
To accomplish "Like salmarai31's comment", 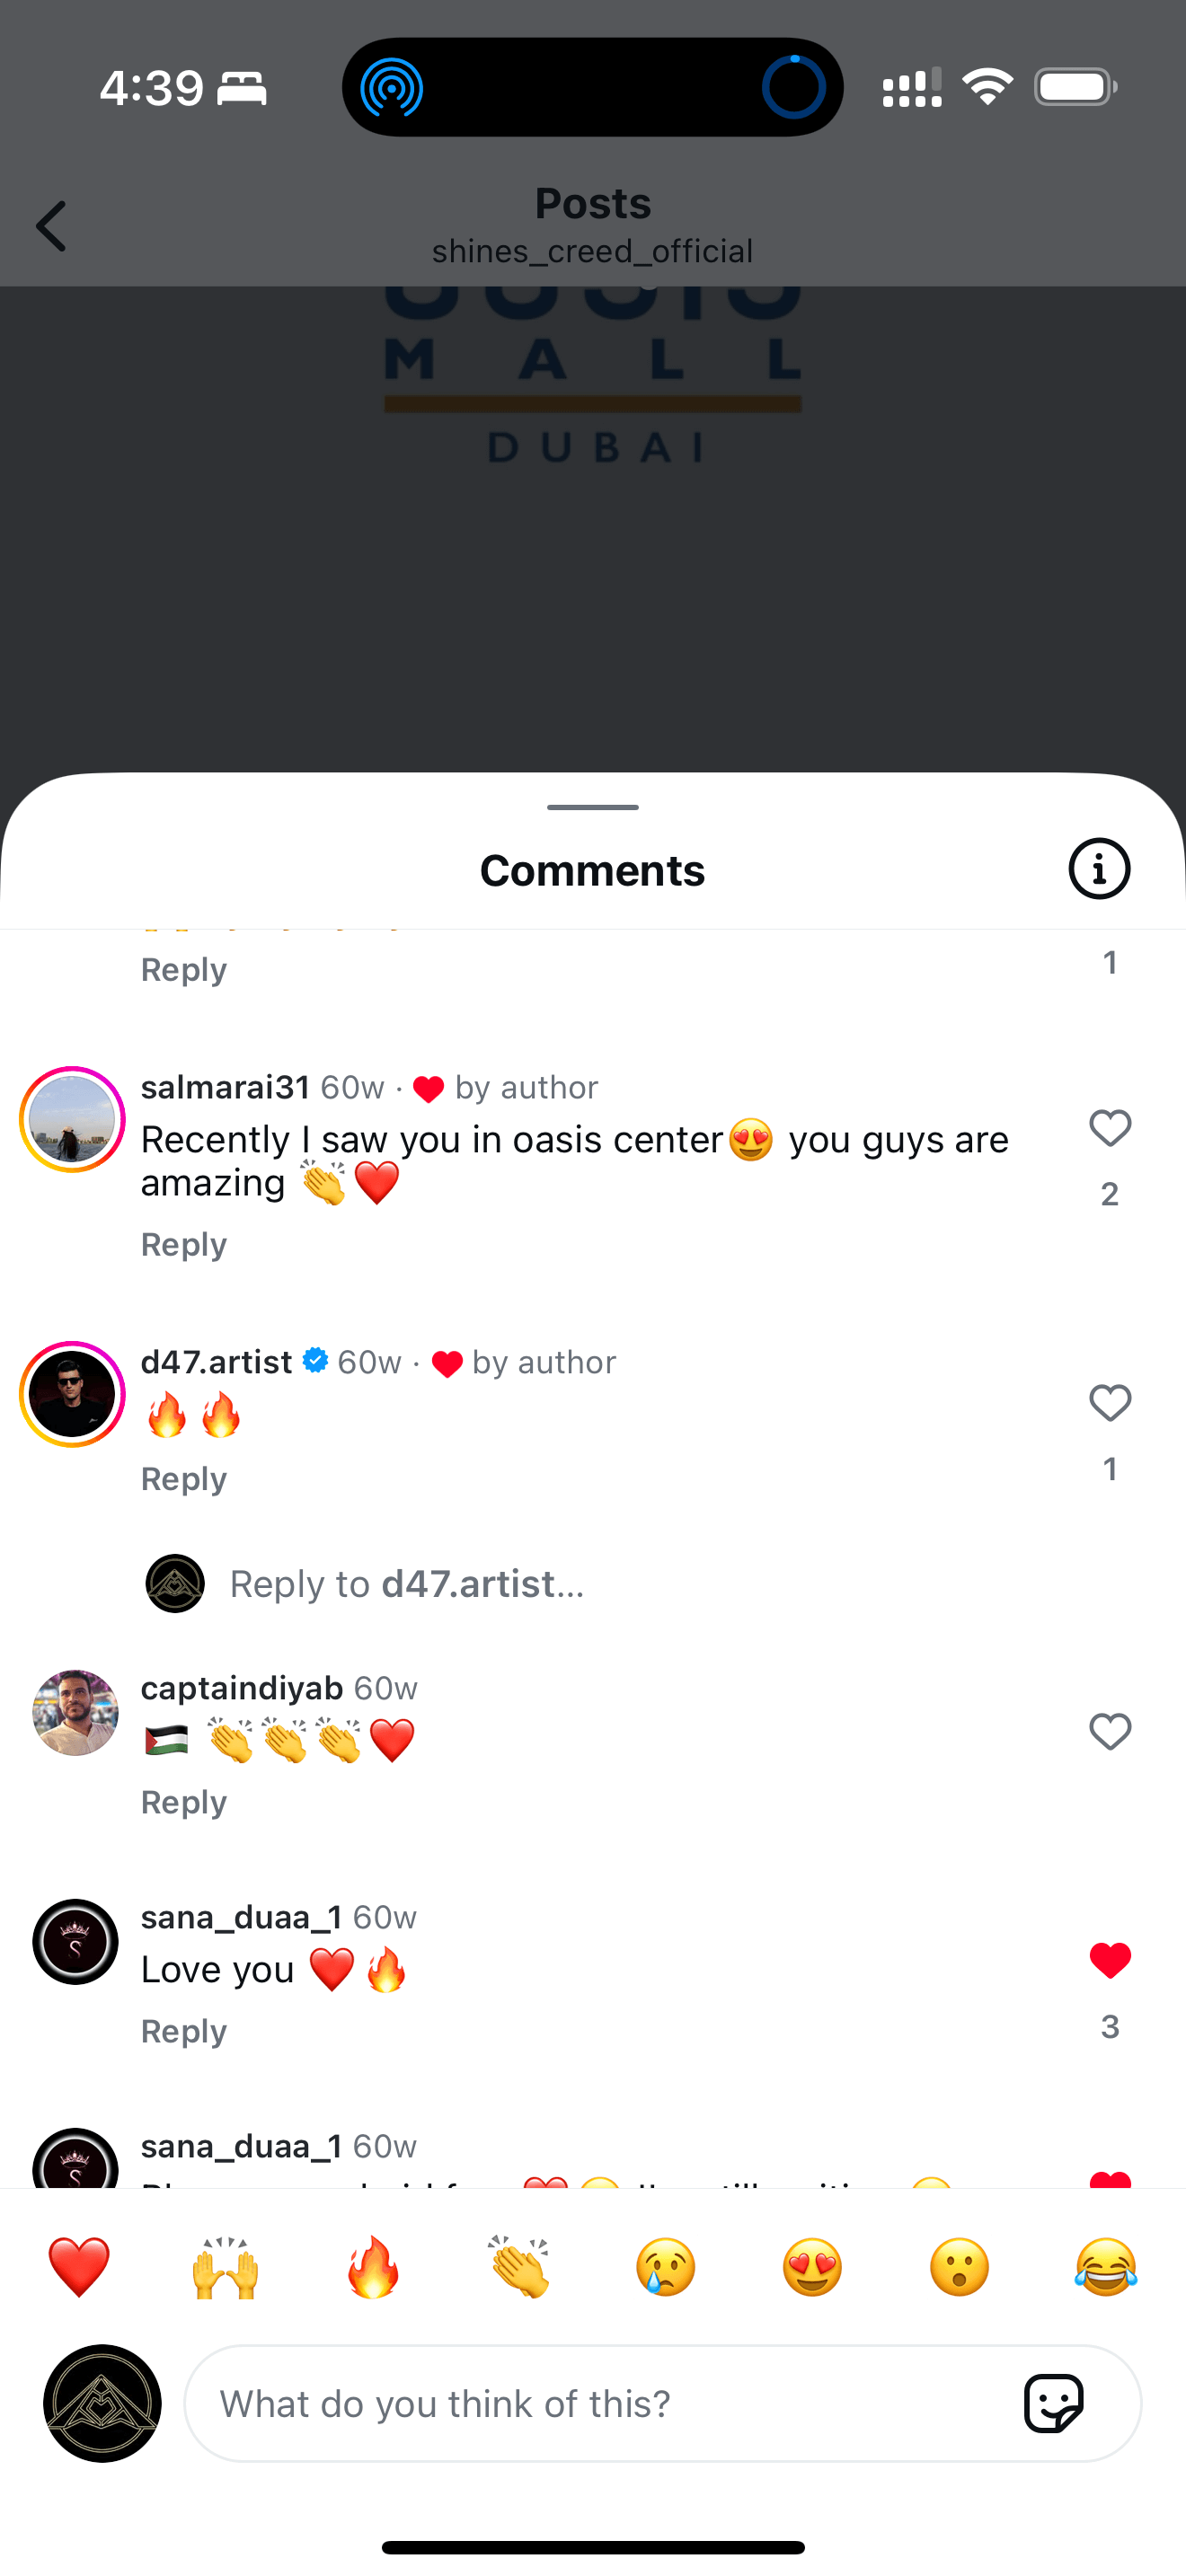I will [x=1109, y=1128].
